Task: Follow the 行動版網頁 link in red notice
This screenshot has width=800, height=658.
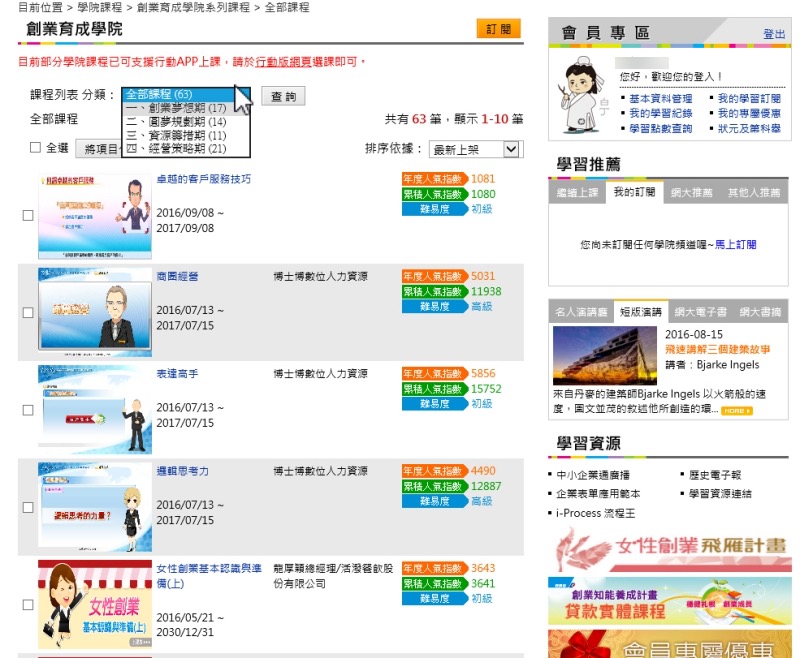Action: 283,62
